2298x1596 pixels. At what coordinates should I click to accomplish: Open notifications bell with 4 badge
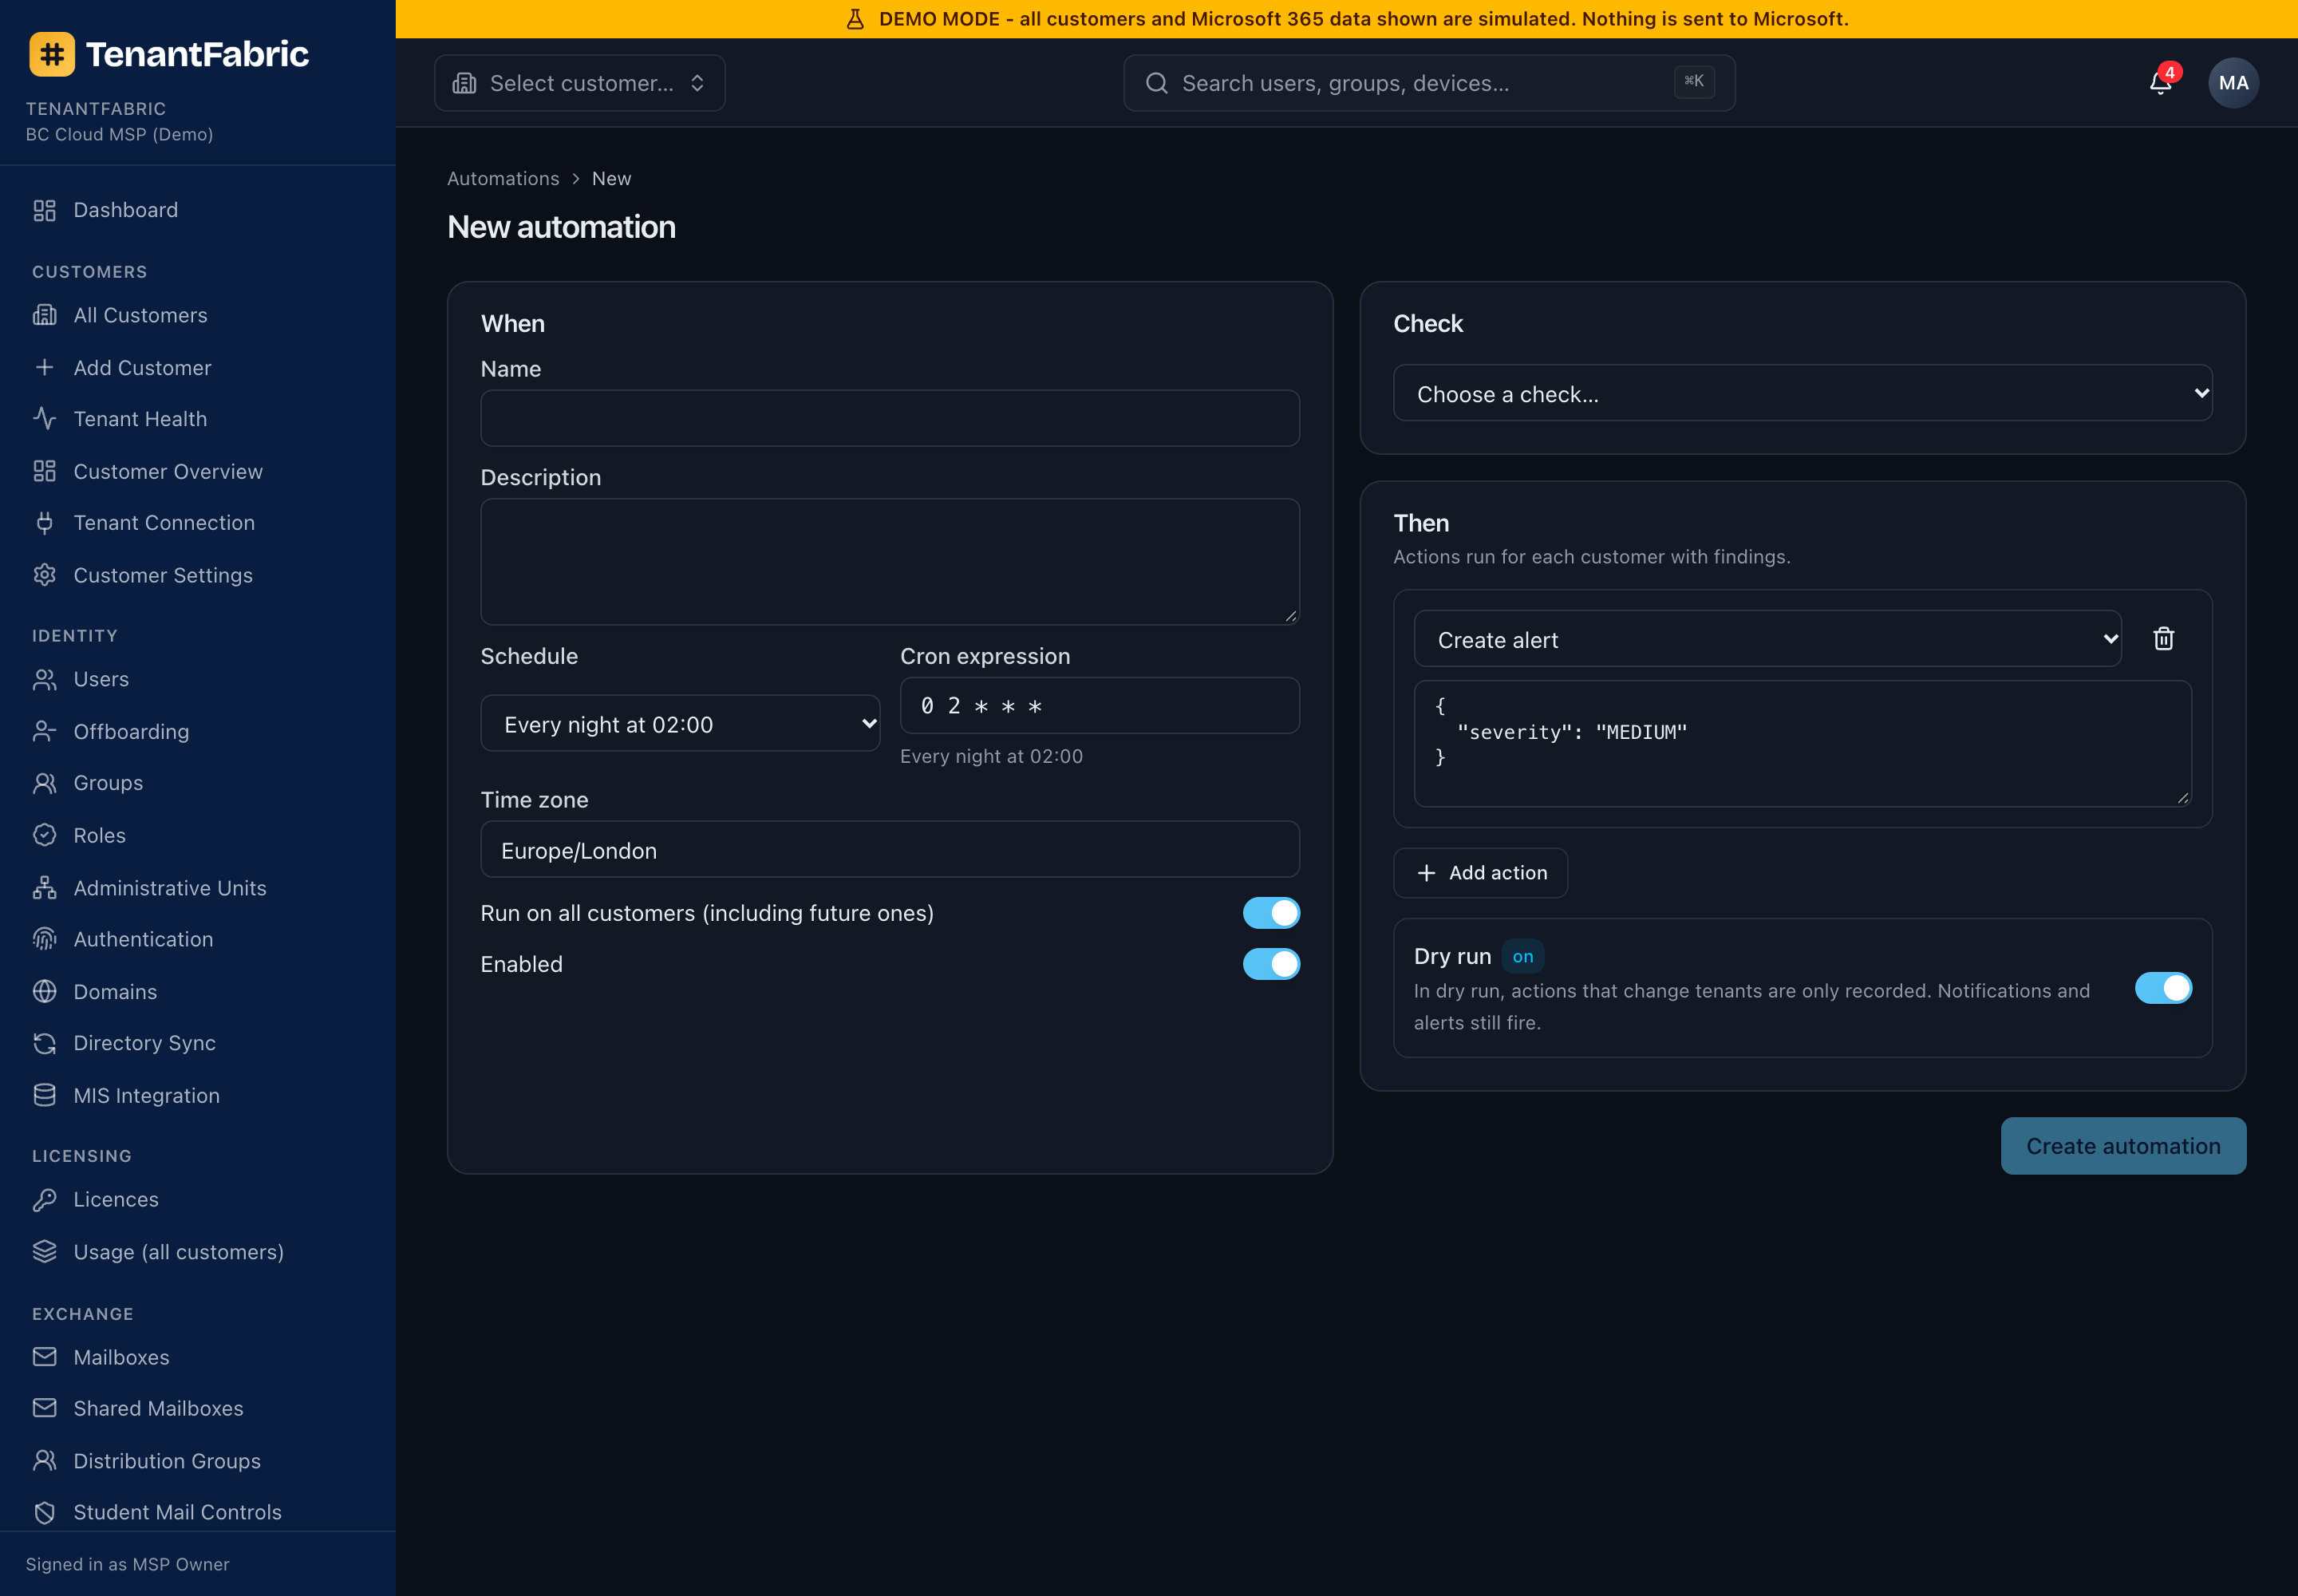(2161, 82)
